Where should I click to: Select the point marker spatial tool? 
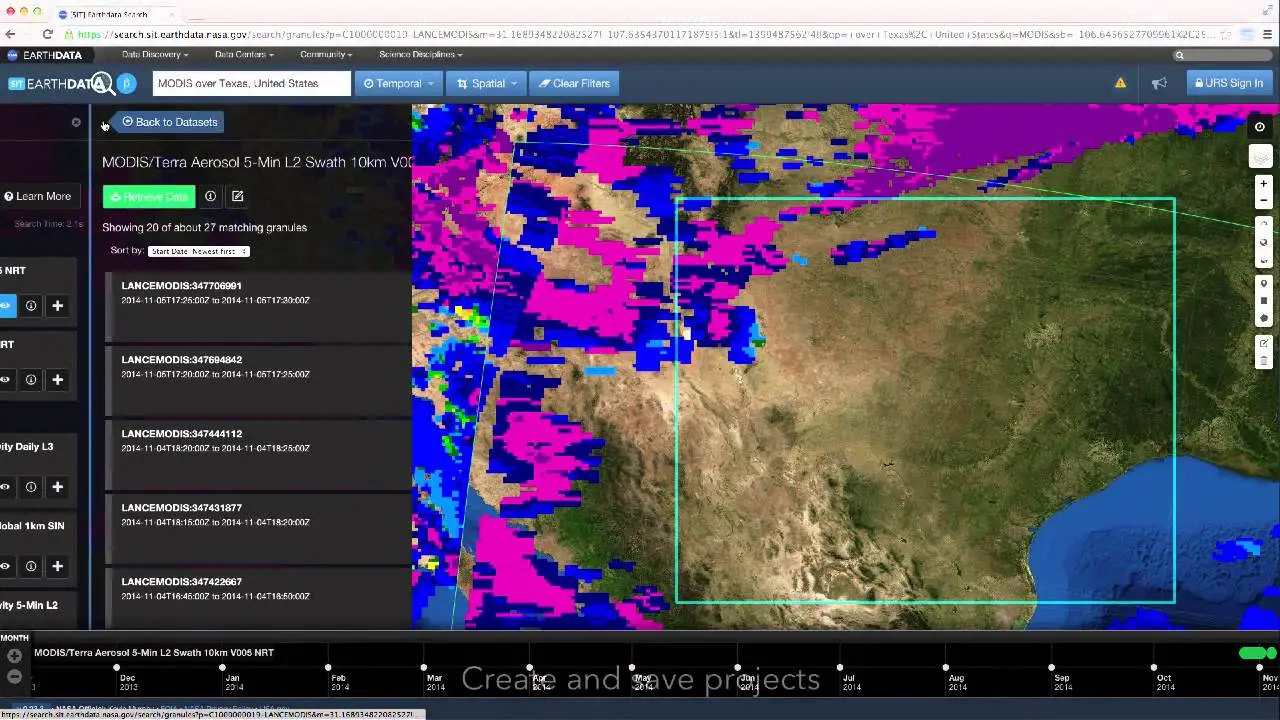[x=1264, y=284]
